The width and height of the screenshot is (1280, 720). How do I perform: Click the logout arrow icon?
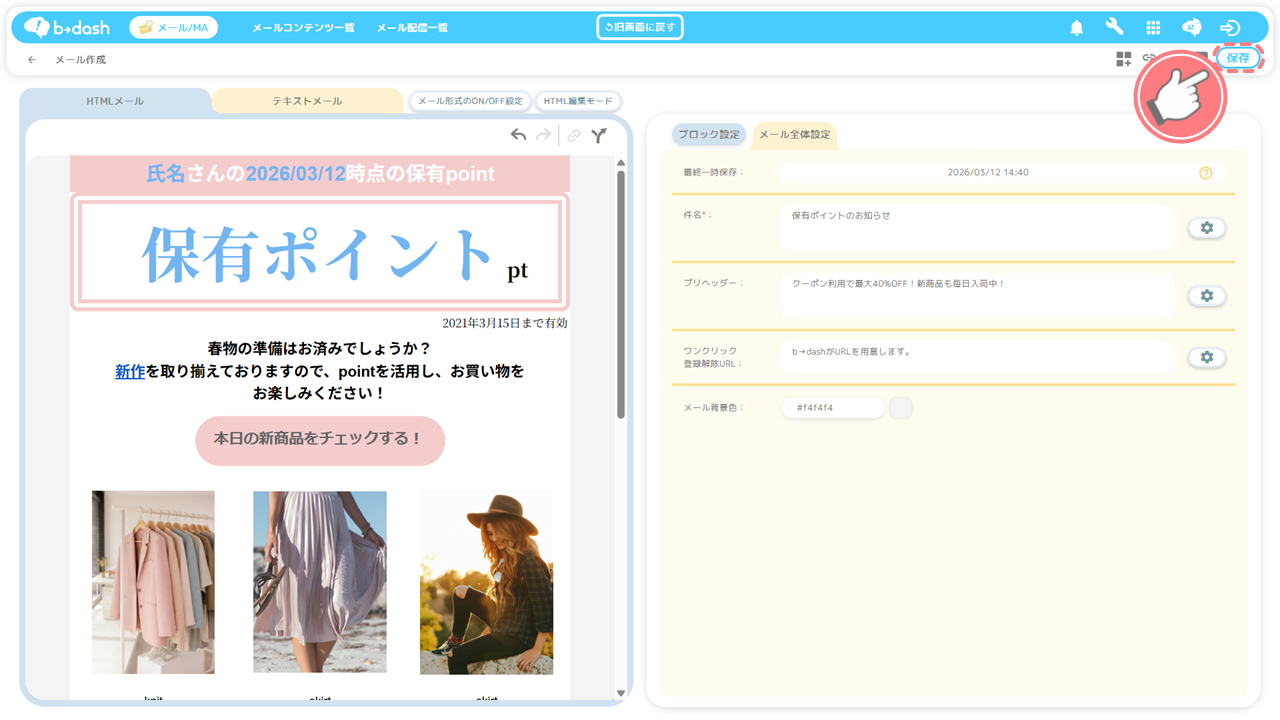pos(1230,28)
